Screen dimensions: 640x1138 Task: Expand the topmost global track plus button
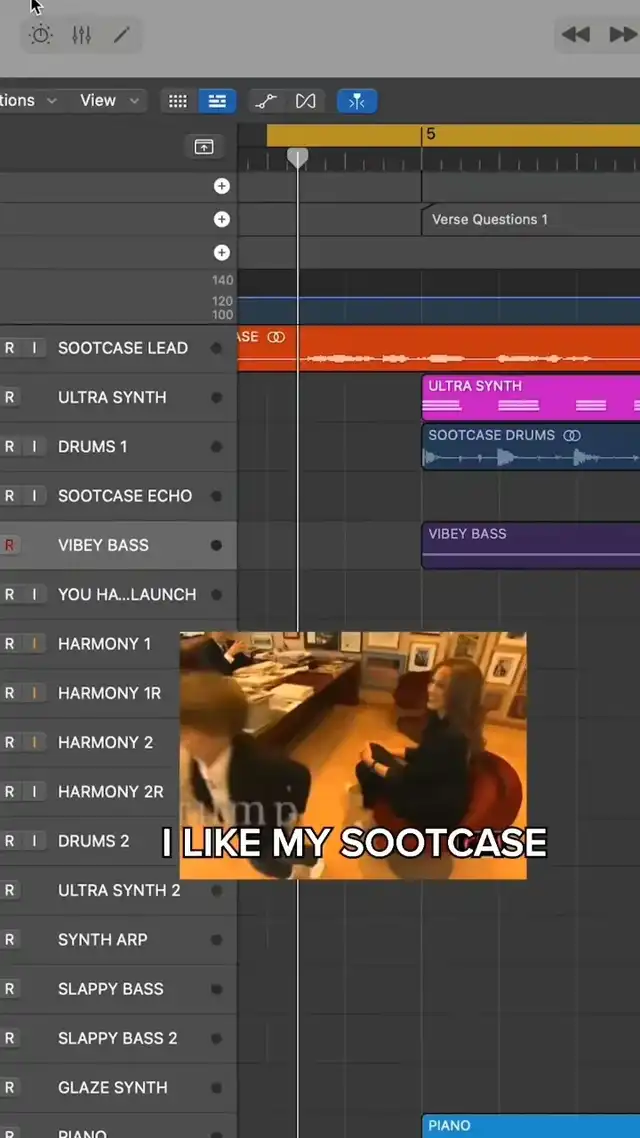coord(222,186)
